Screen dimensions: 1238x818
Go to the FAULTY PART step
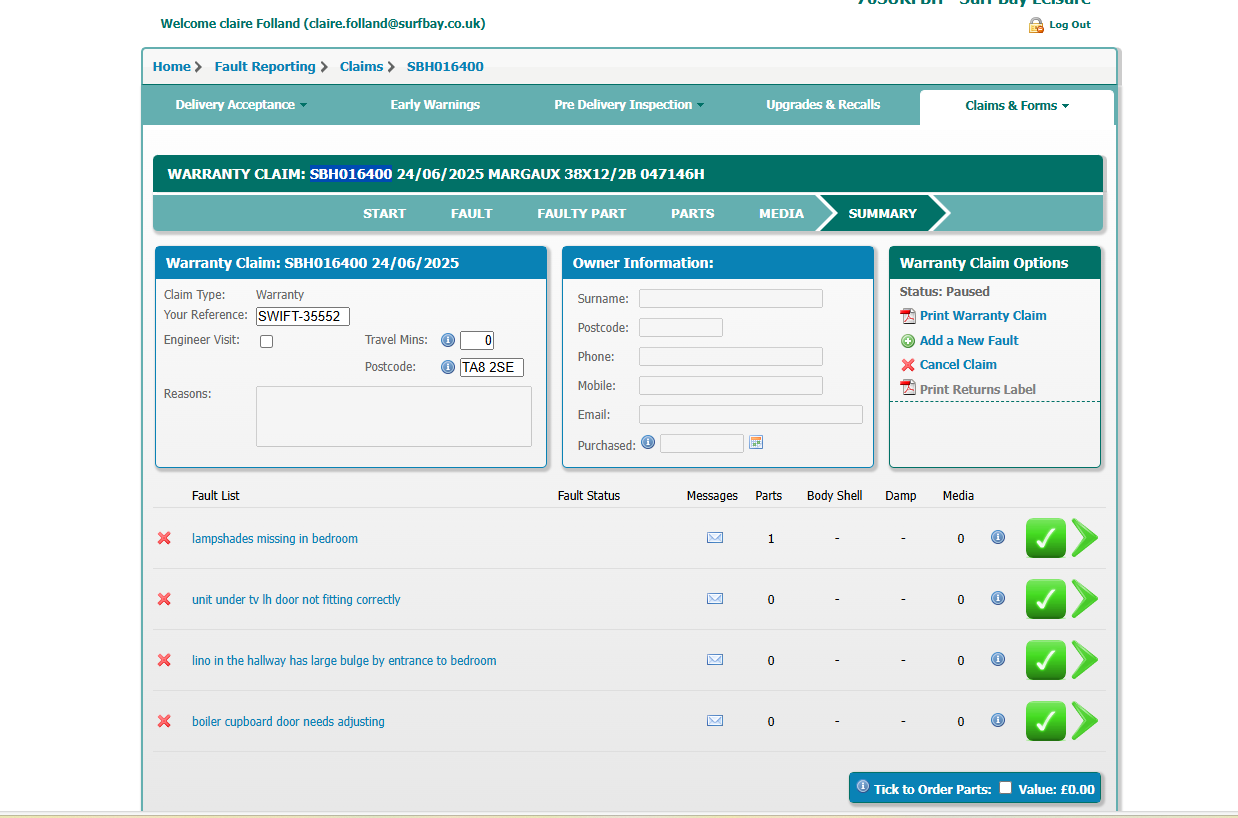click(581, 213)
